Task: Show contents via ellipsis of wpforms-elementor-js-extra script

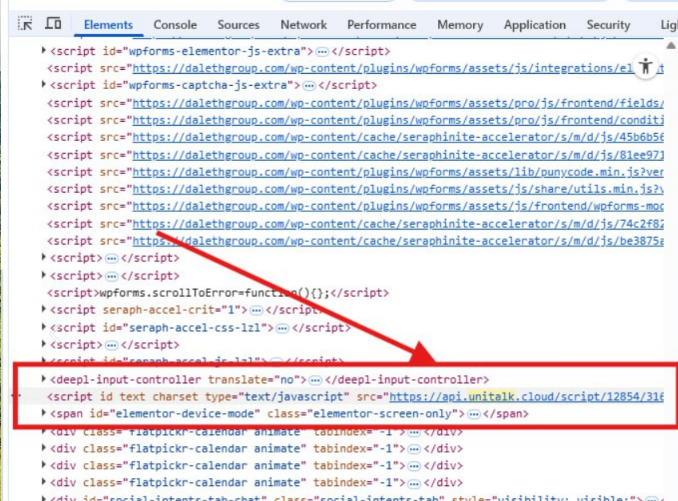Action: click(322, 52)
